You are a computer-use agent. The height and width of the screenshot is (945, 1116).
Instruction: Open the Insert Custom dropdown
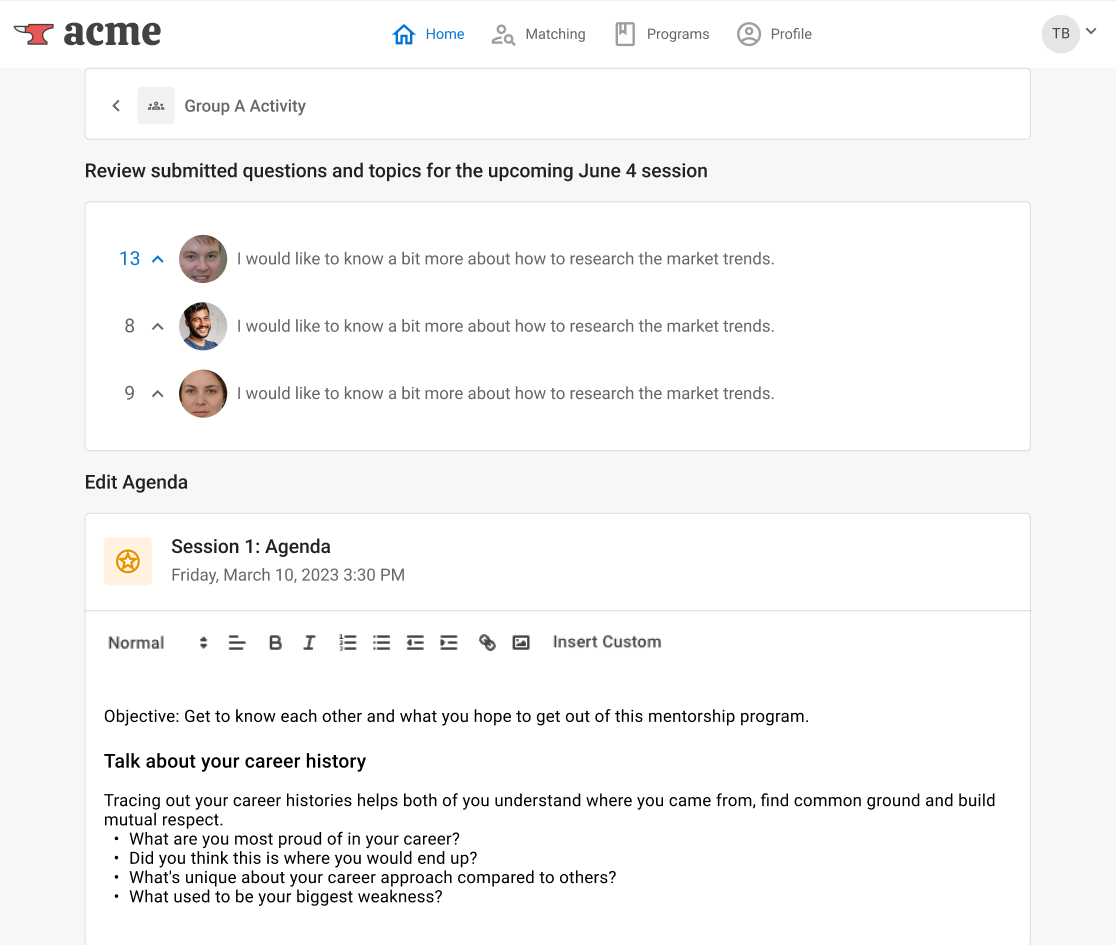(607, 642)
